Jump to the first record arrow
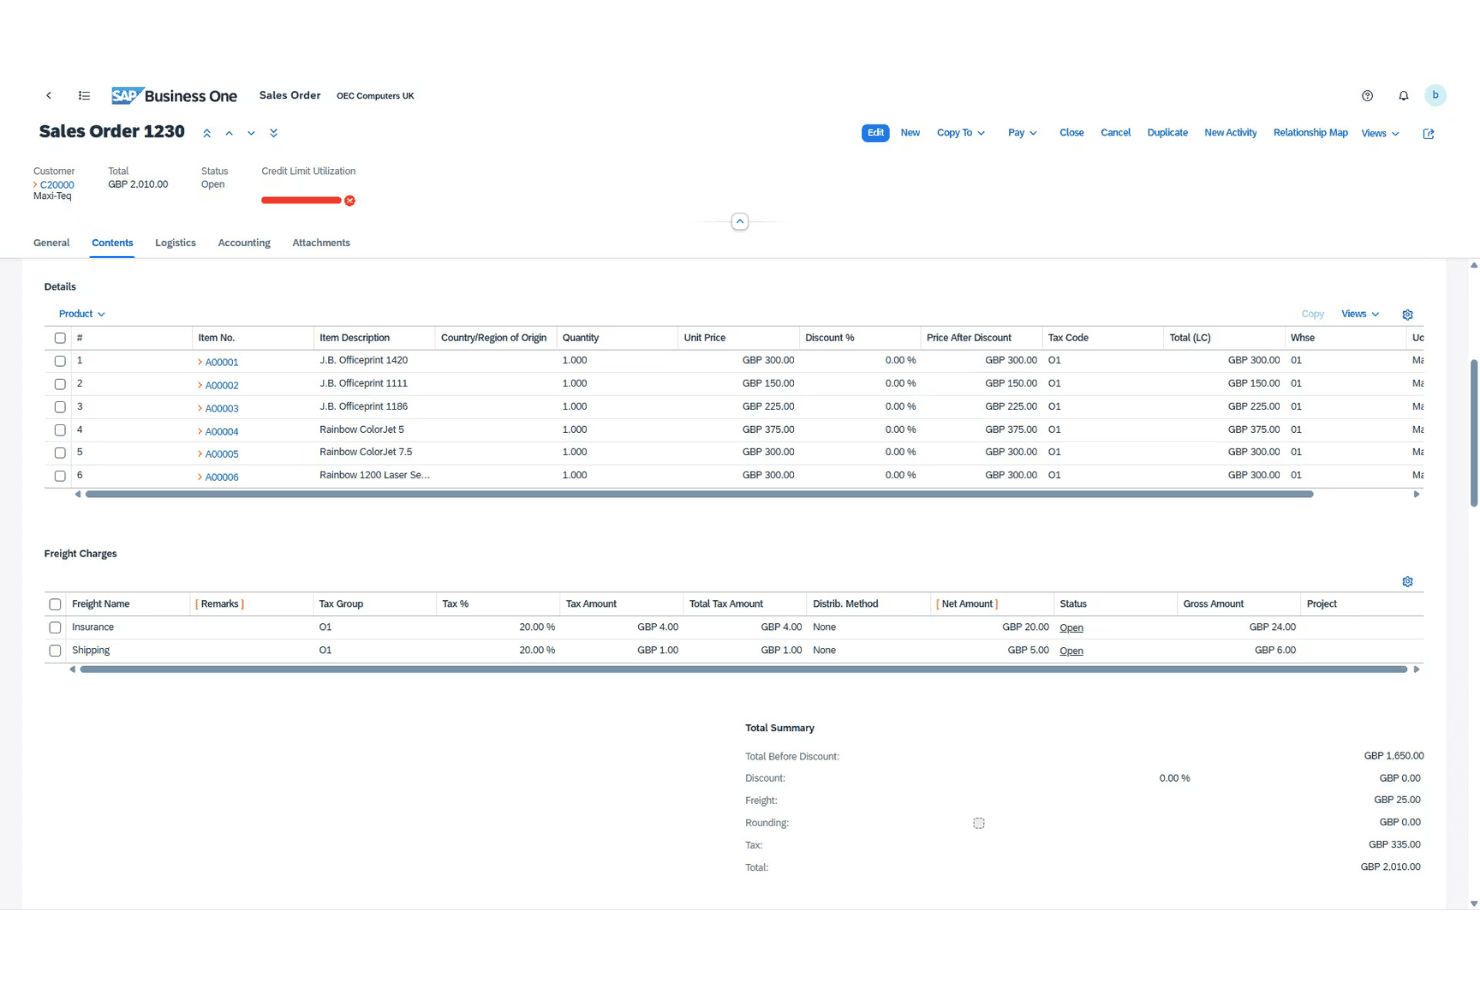This screenshot has width=1480, height=987. pos(207,133)
